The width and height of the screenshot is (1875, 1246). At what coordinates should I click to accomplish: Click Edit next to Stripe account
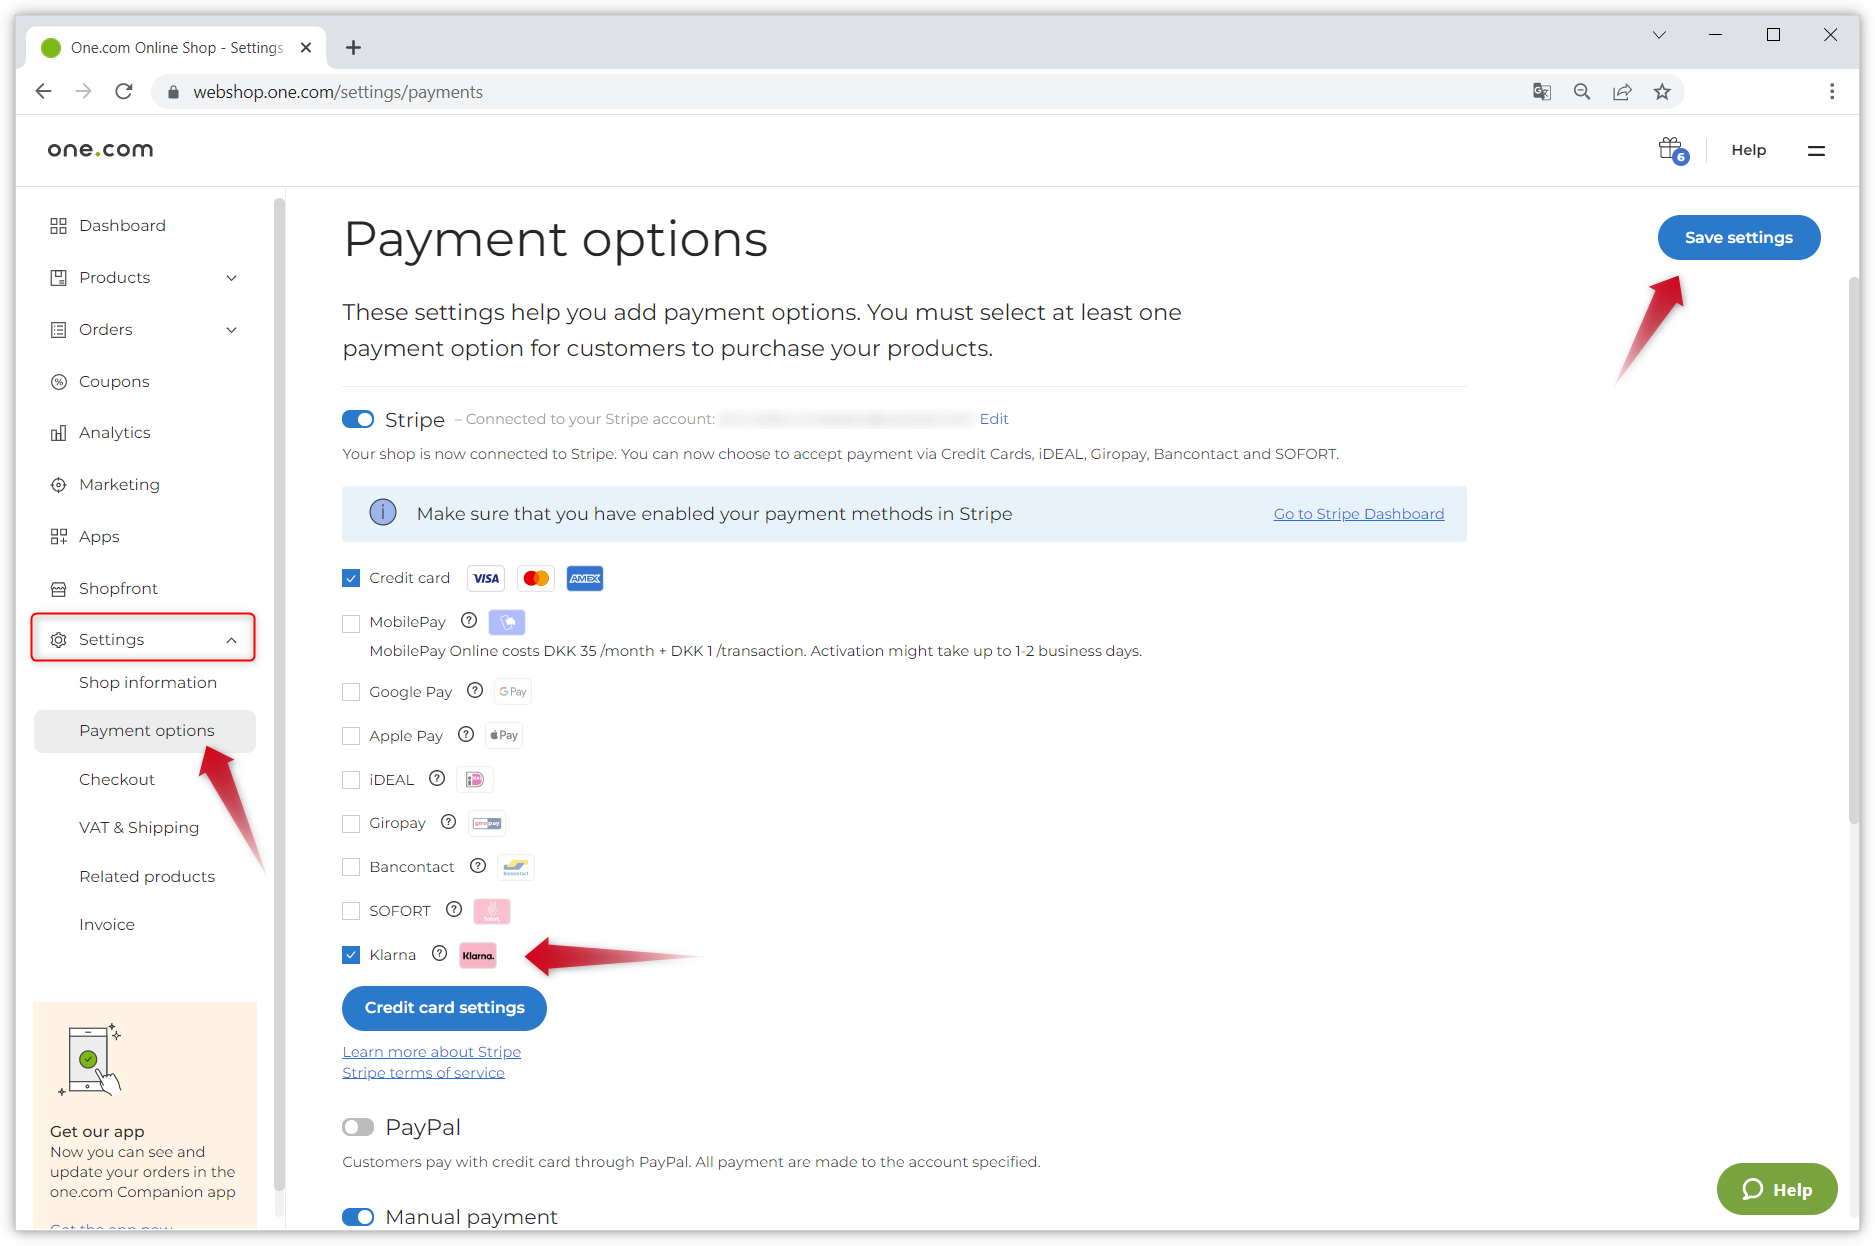[x=994, y=419]
